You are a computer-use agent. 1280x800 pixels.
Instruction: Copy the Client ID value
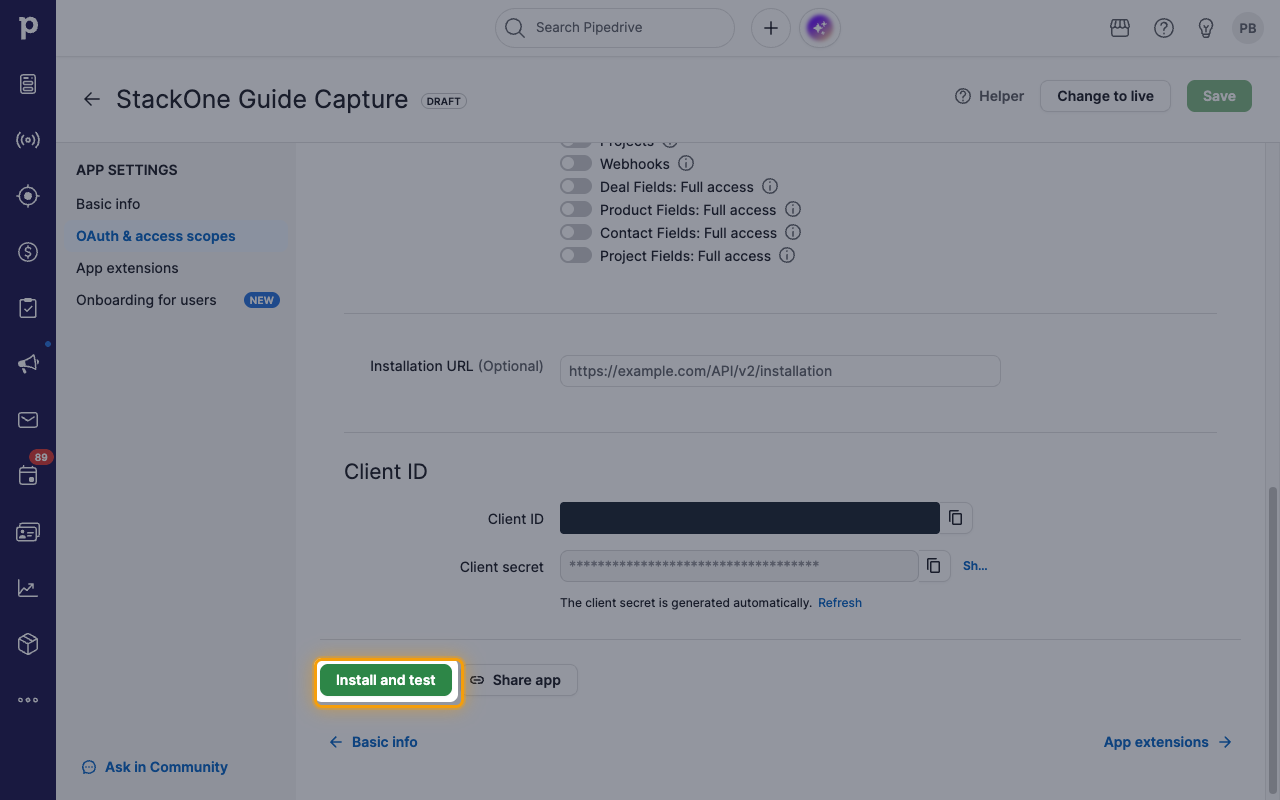(956, 518)
